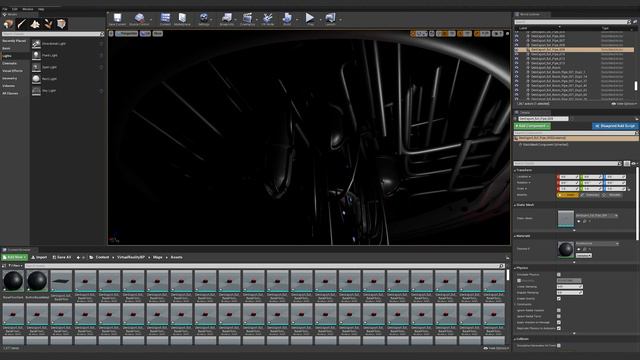Screen dimensions: 640x360
Task: Toggle Enable Gravity checkbox
Action: point(559,298)
